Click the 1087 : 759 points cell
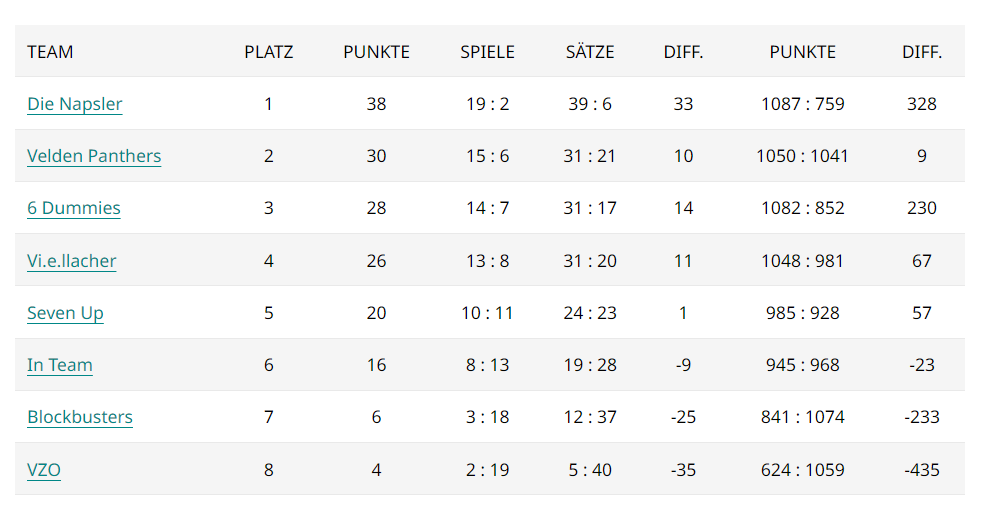The image size is (996, 519). (803, 104)
